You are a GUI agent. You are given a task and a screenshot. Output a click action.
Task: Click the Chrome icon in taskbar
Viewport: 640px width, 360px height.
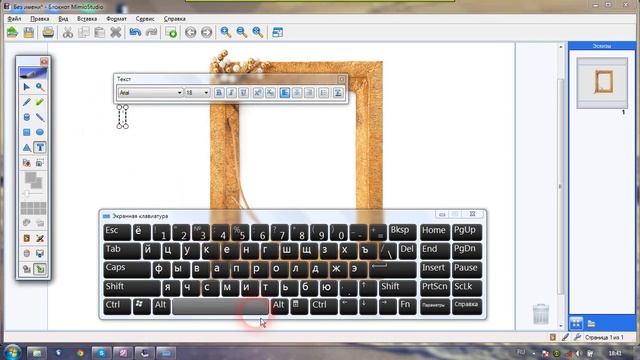coord(80,353)
